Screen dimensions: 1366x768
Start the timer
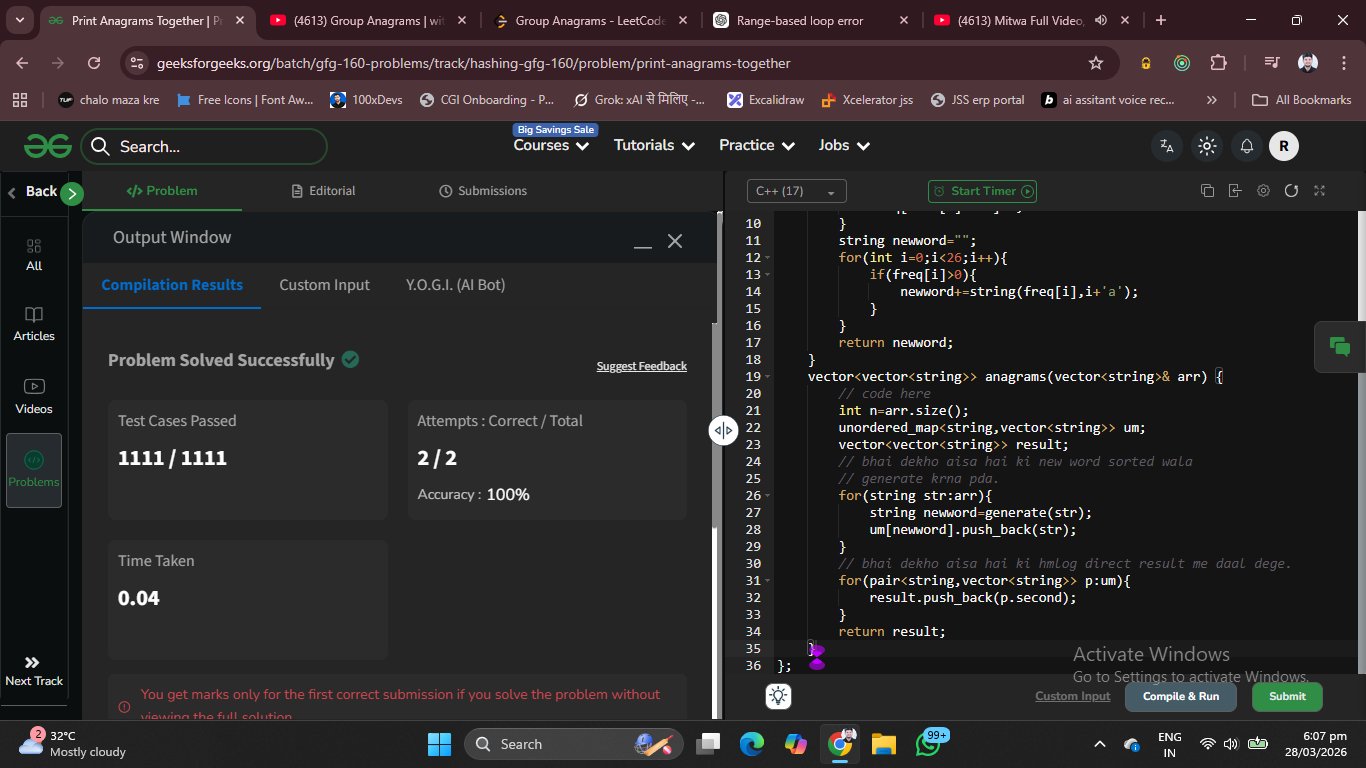tap(982, 191)
